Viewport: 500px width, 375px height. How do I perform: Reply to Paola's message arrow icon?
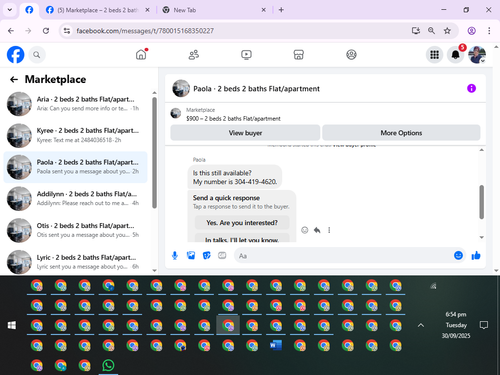coord(317,230)
